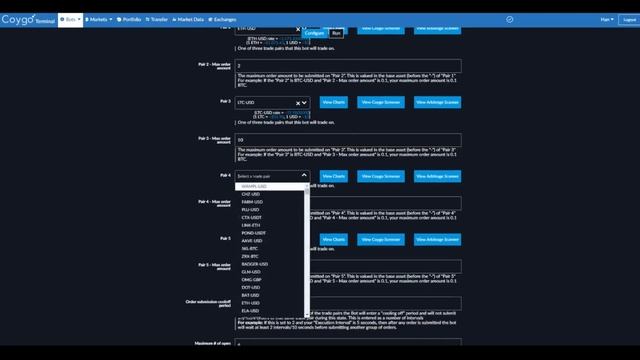Clear the ETH-USD pair selection

(298, 29)
